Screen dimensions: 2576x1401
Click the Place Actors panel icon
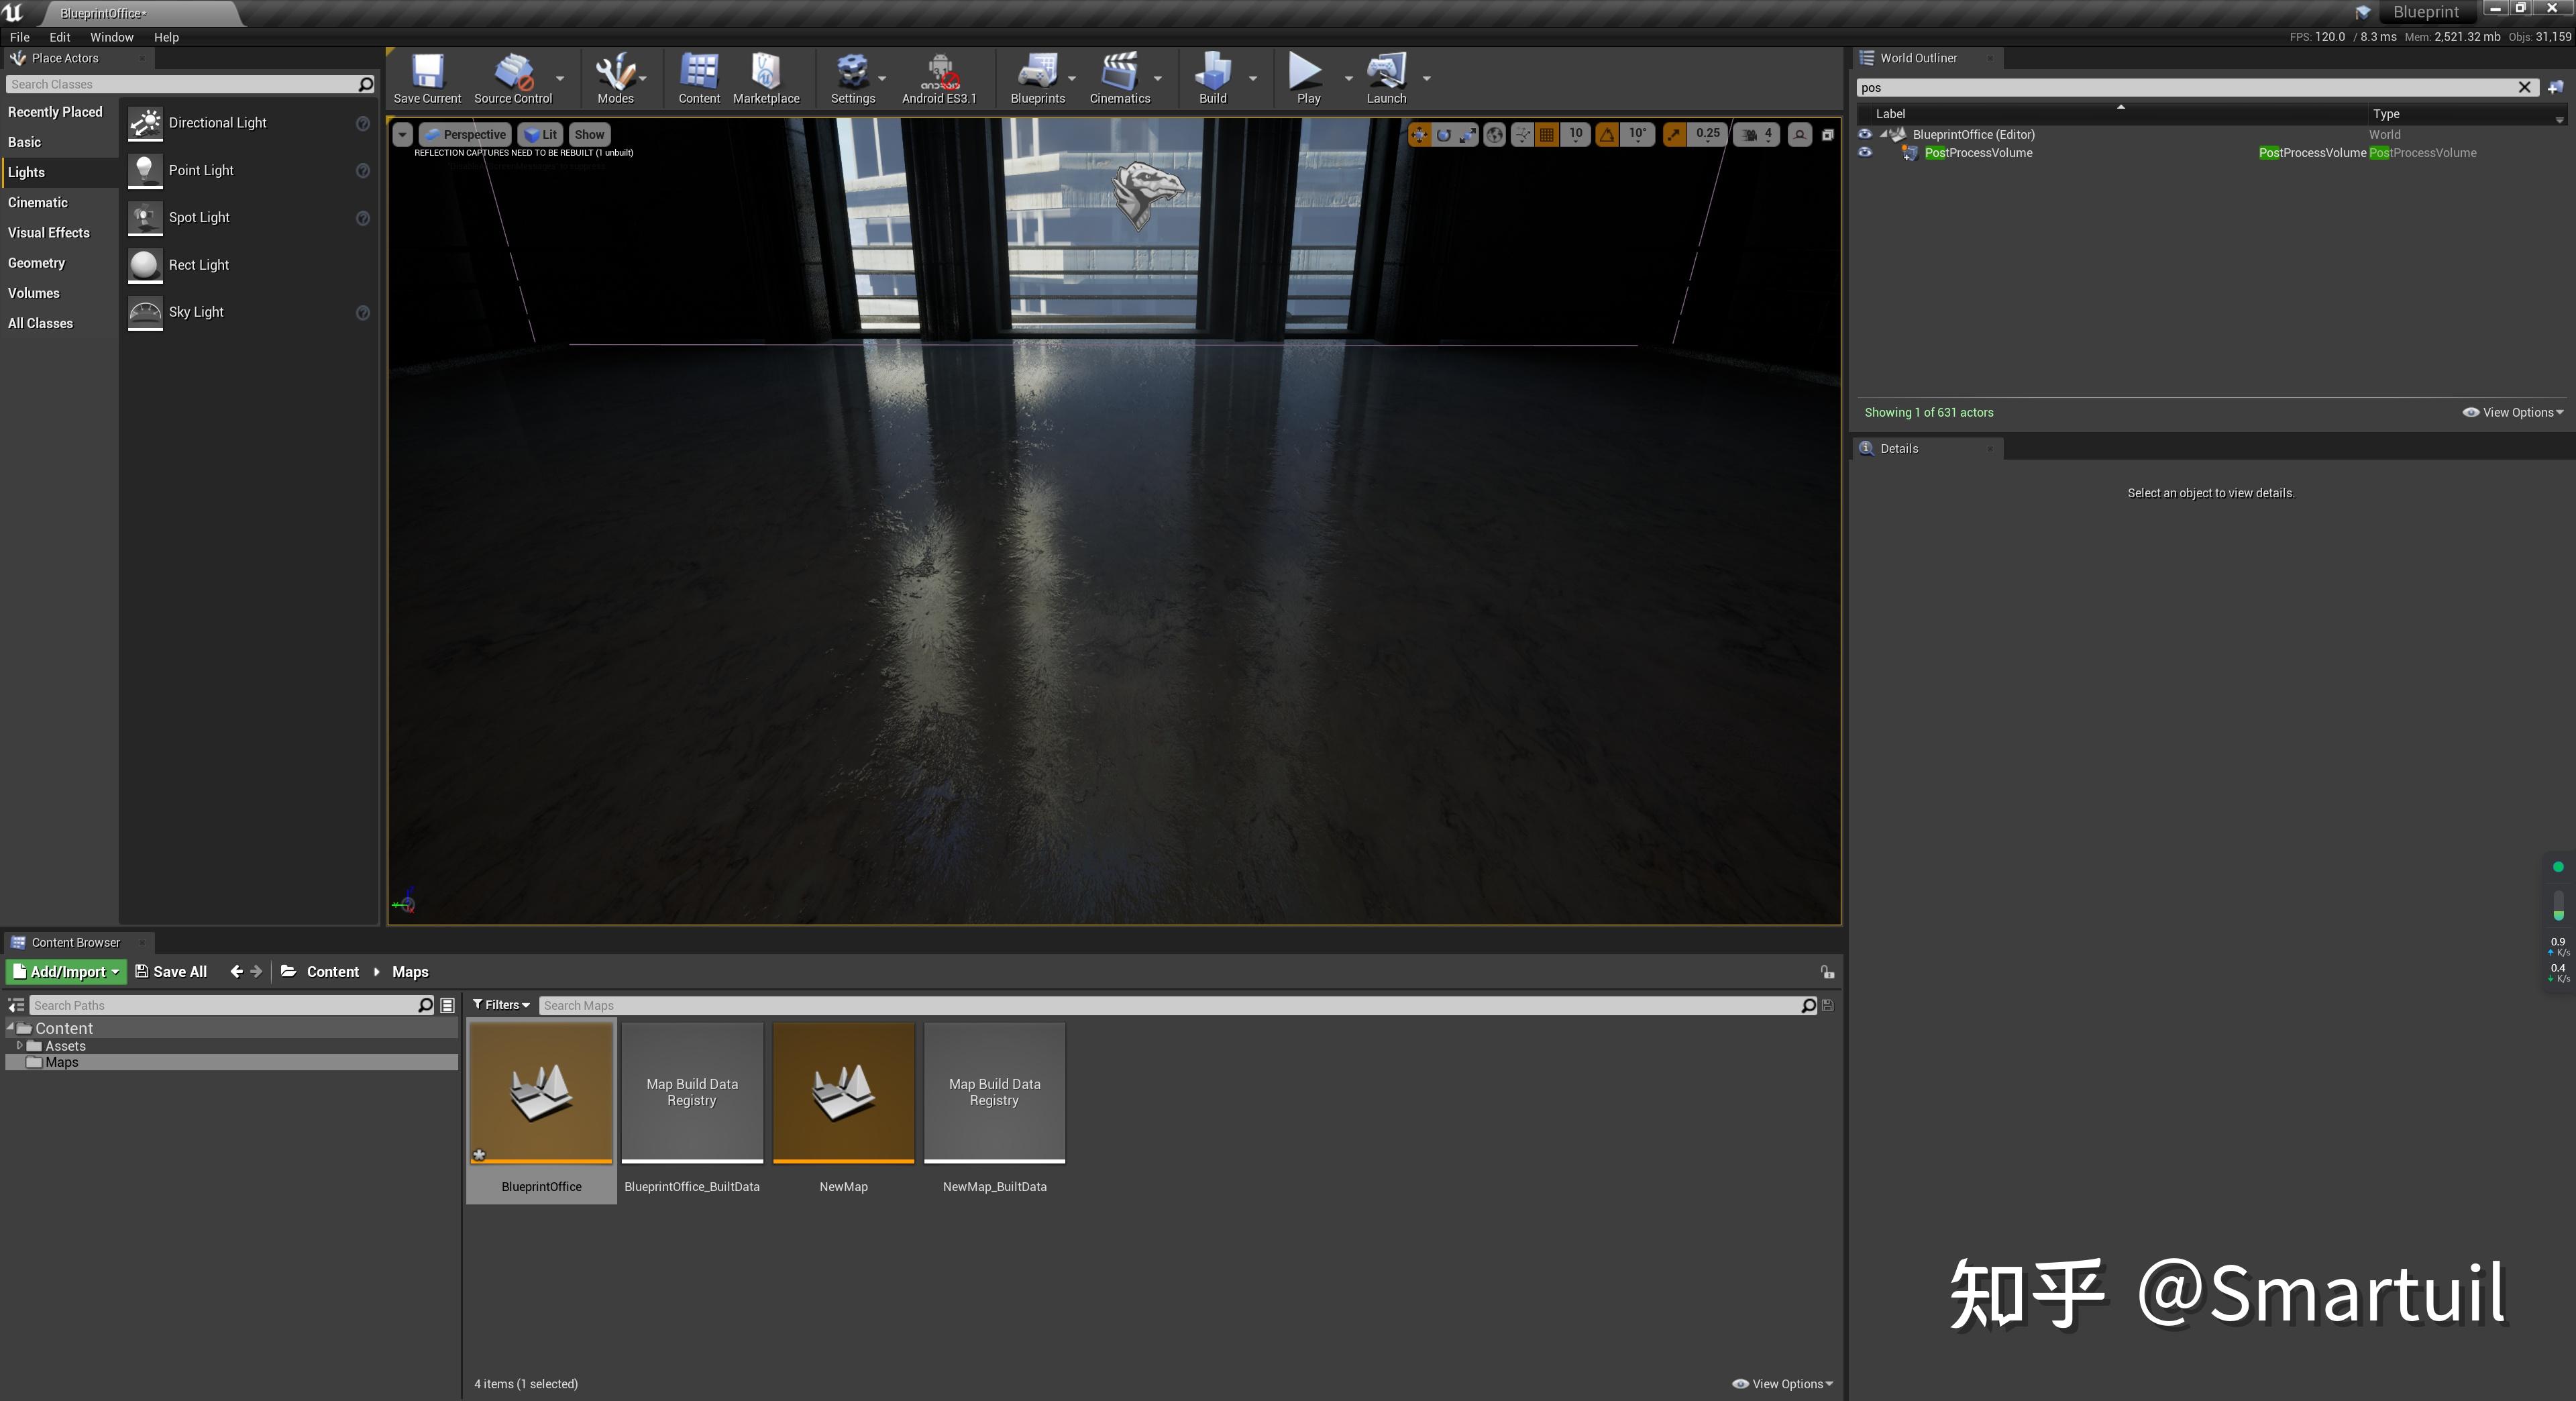(x=19, y=57)
